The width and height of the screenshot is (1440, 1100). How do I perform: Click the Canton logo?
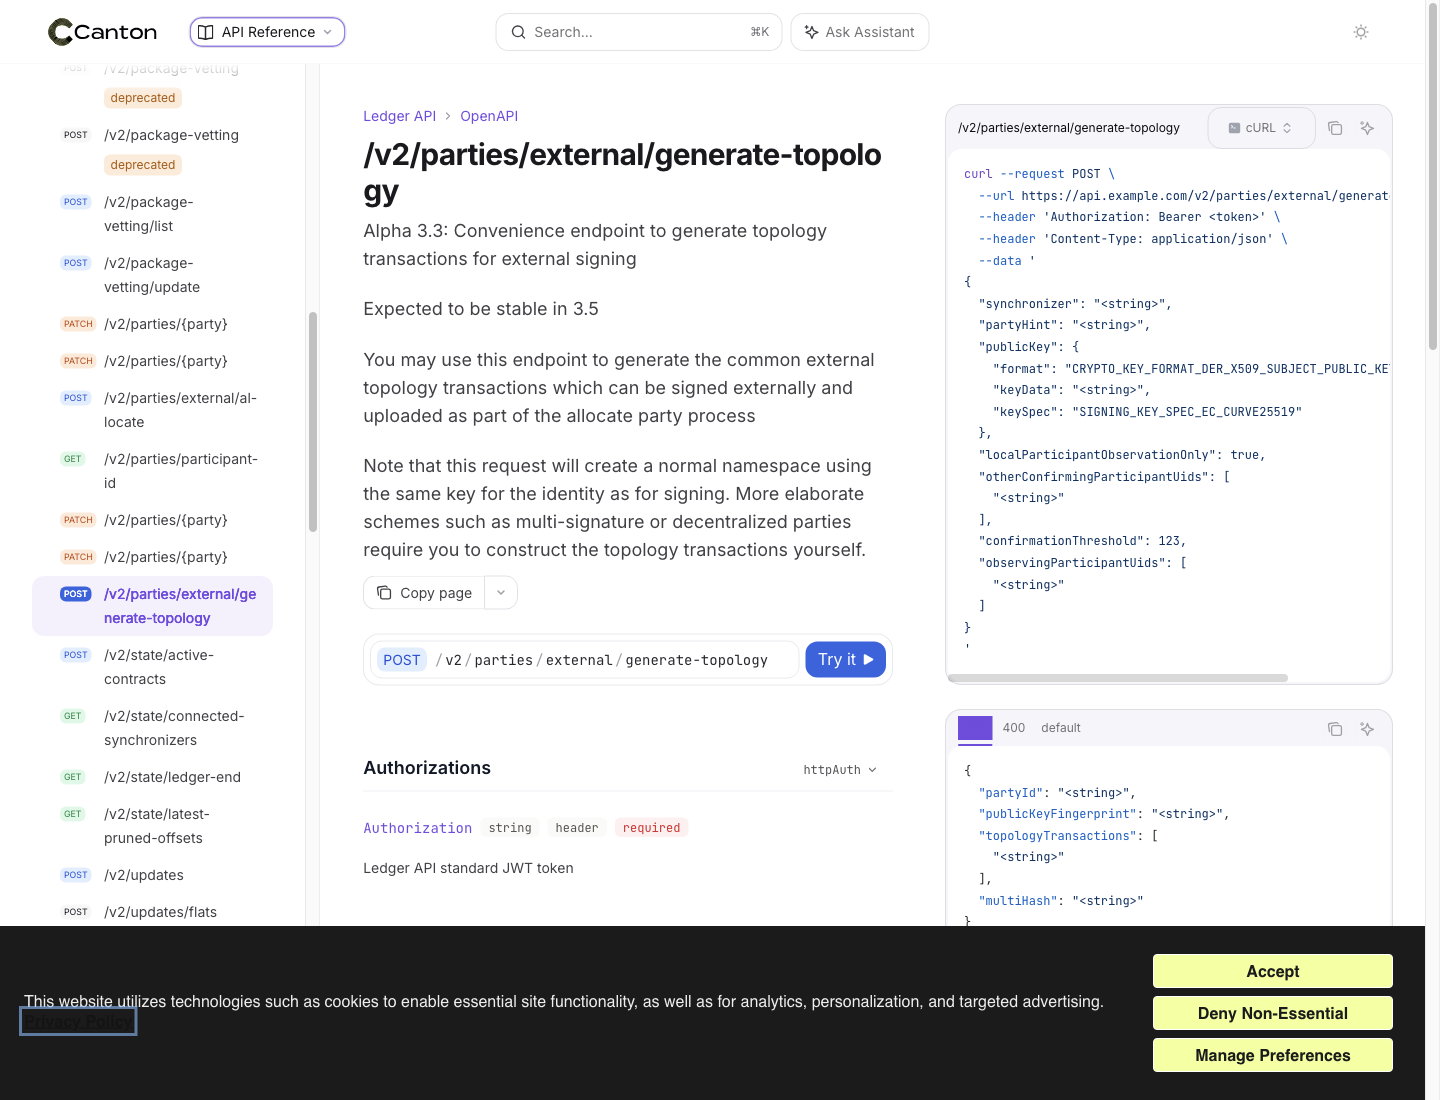[103, 32]
